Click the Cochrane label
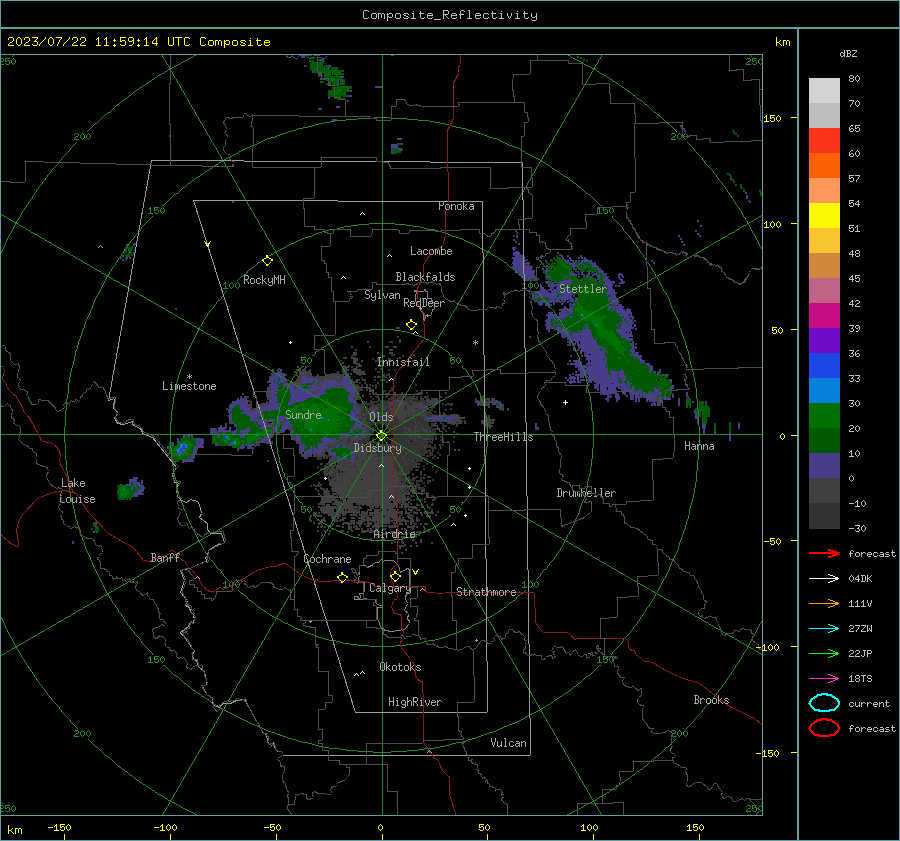This screenshot has height=841, width=900. pyautogui.click(x=327, y=559)
